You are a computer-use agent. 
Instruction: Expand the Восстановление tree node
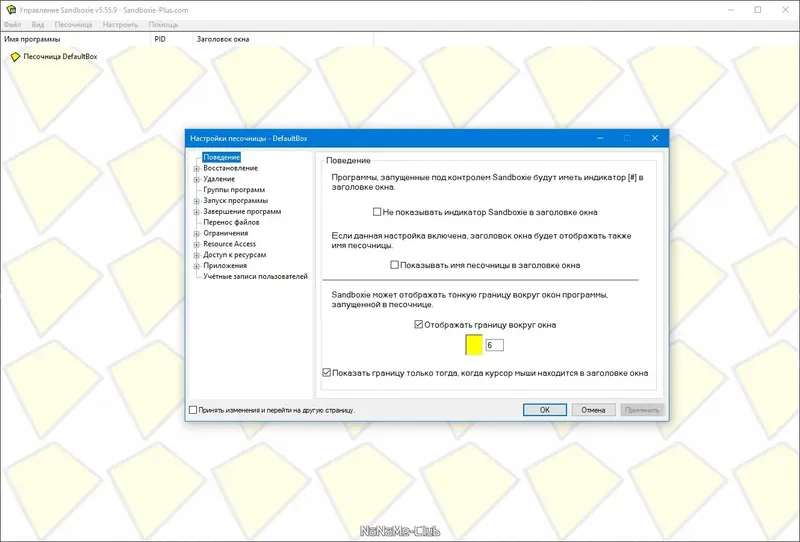pos(197,168)
